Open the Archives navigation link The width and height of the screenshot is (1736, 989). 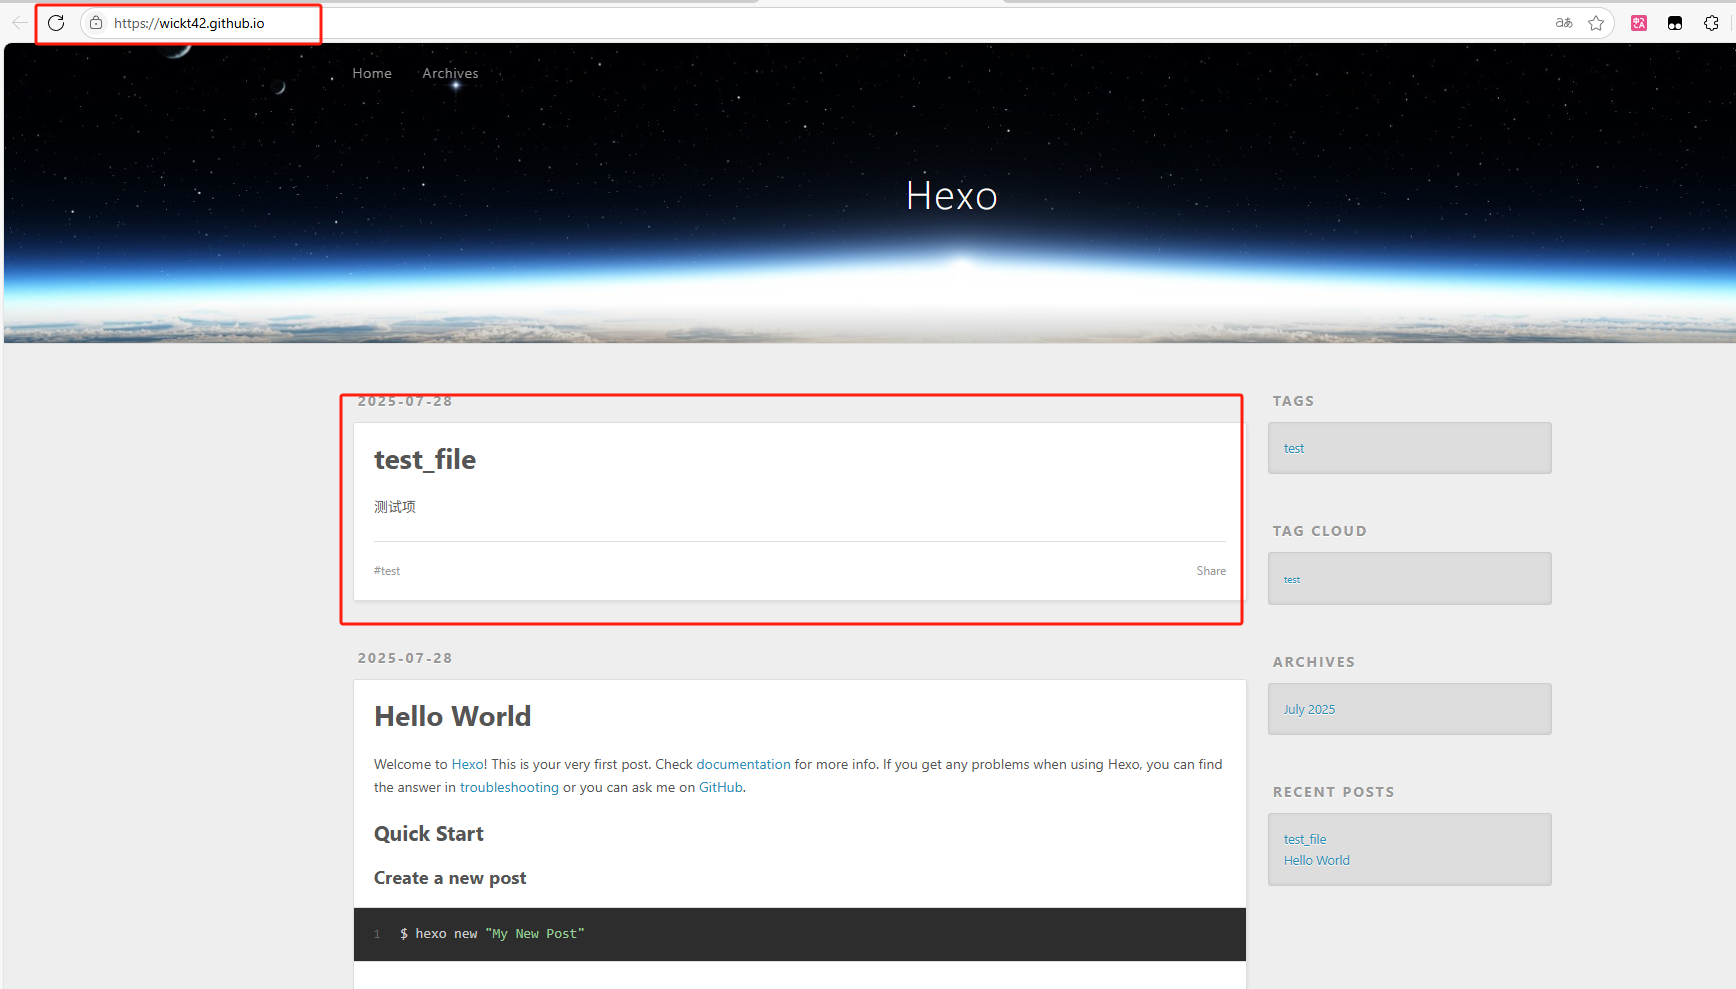(x=450, y=73)
